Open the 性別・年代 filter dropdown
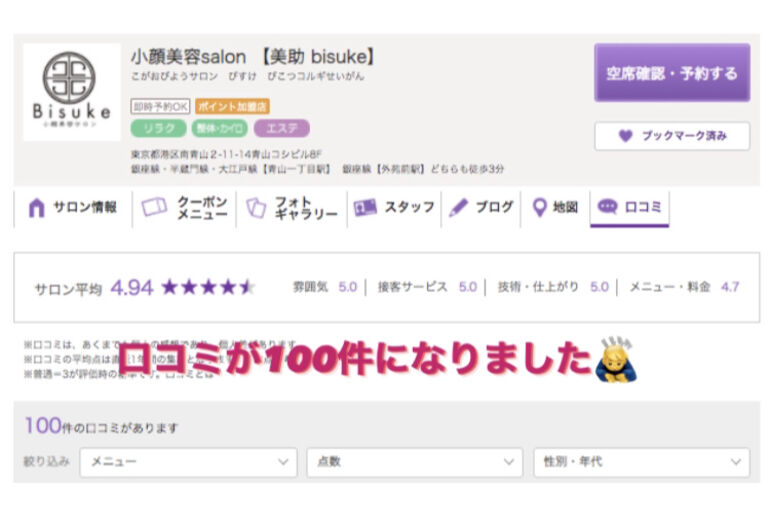Image resolution: width=770 pixels, height=510 pixels. tap(642, 462)
